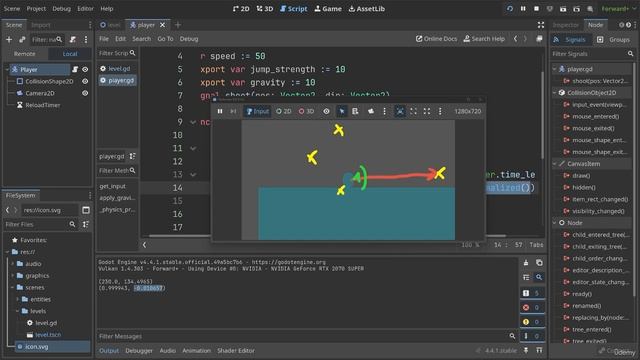Click attach script icon in Scene dock toolbar
The height and width of the screenshot is (360, 640).
pos(73,40)
